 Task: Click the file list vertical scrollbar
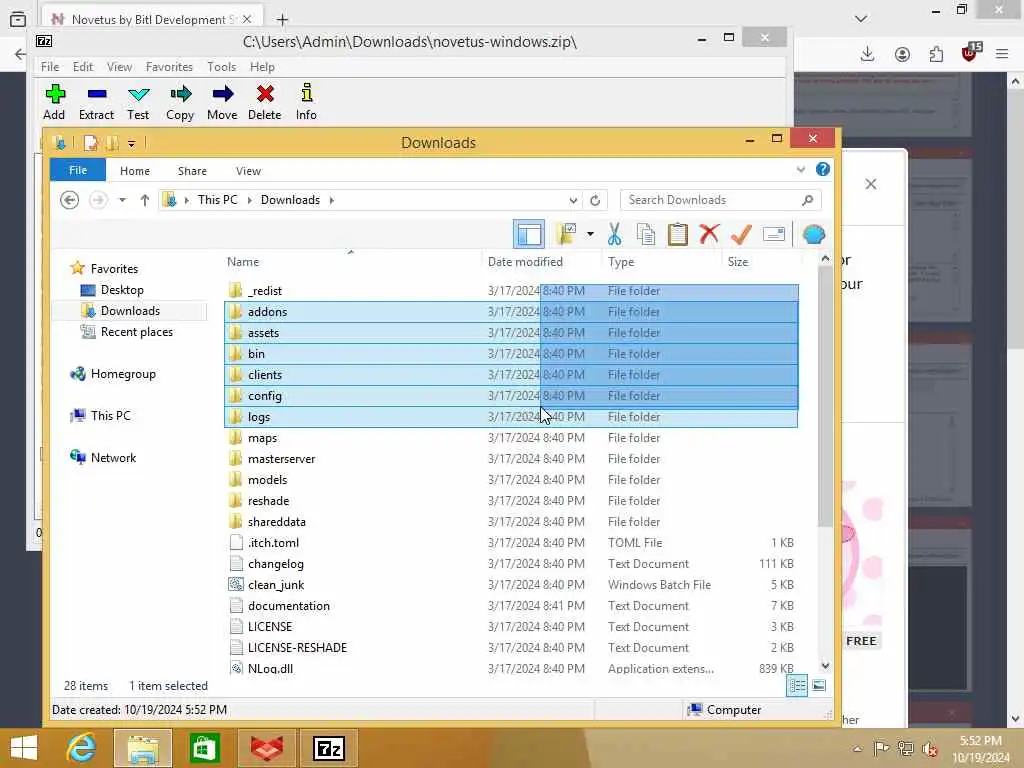[x=825, y=398]
